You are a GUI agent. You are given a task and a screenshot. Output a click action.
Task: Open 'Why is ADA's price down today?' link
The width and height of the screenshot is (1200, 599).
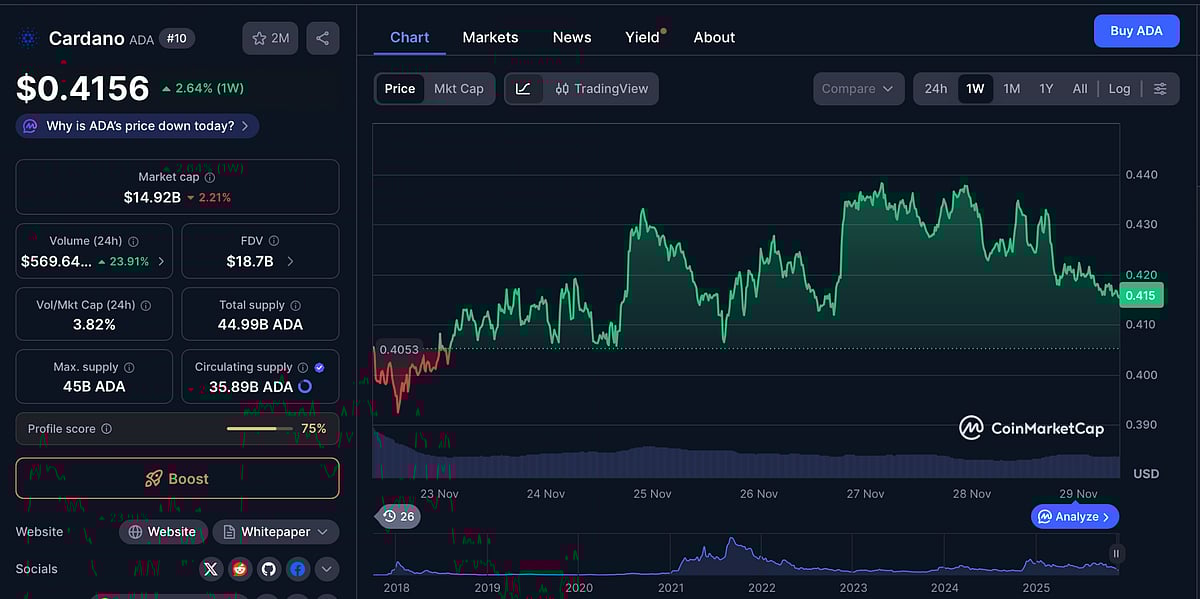136,125
